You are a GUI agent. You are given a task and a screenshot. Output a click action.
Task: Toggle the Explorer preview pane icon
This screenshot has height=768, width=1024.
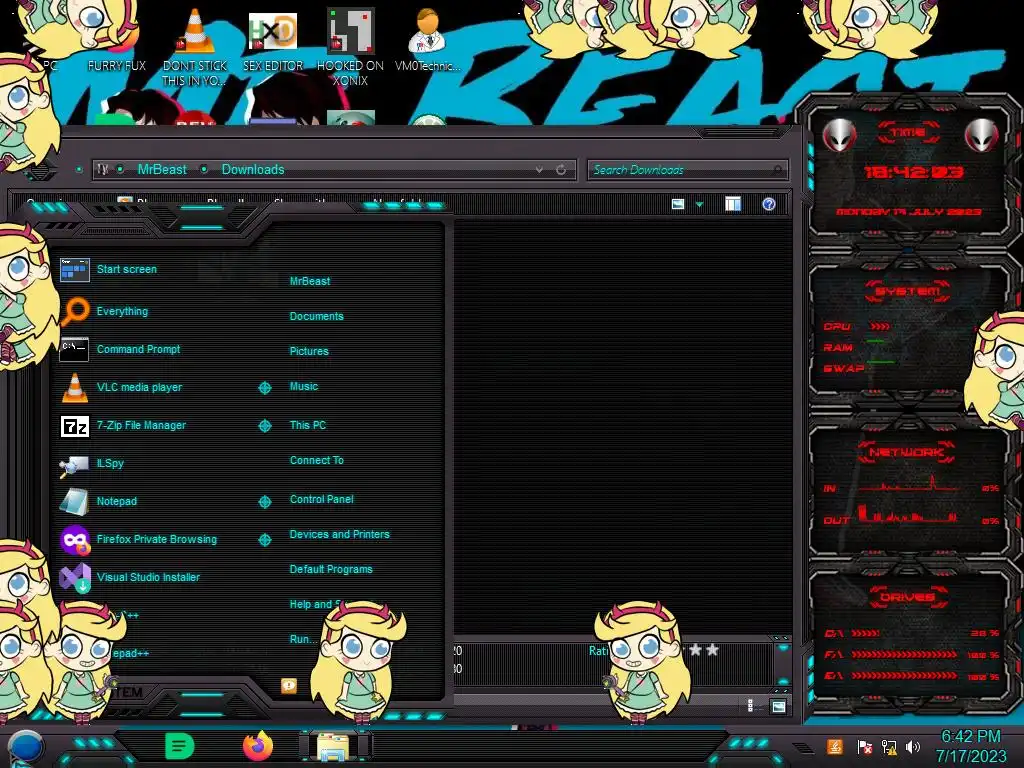point(733,204)
